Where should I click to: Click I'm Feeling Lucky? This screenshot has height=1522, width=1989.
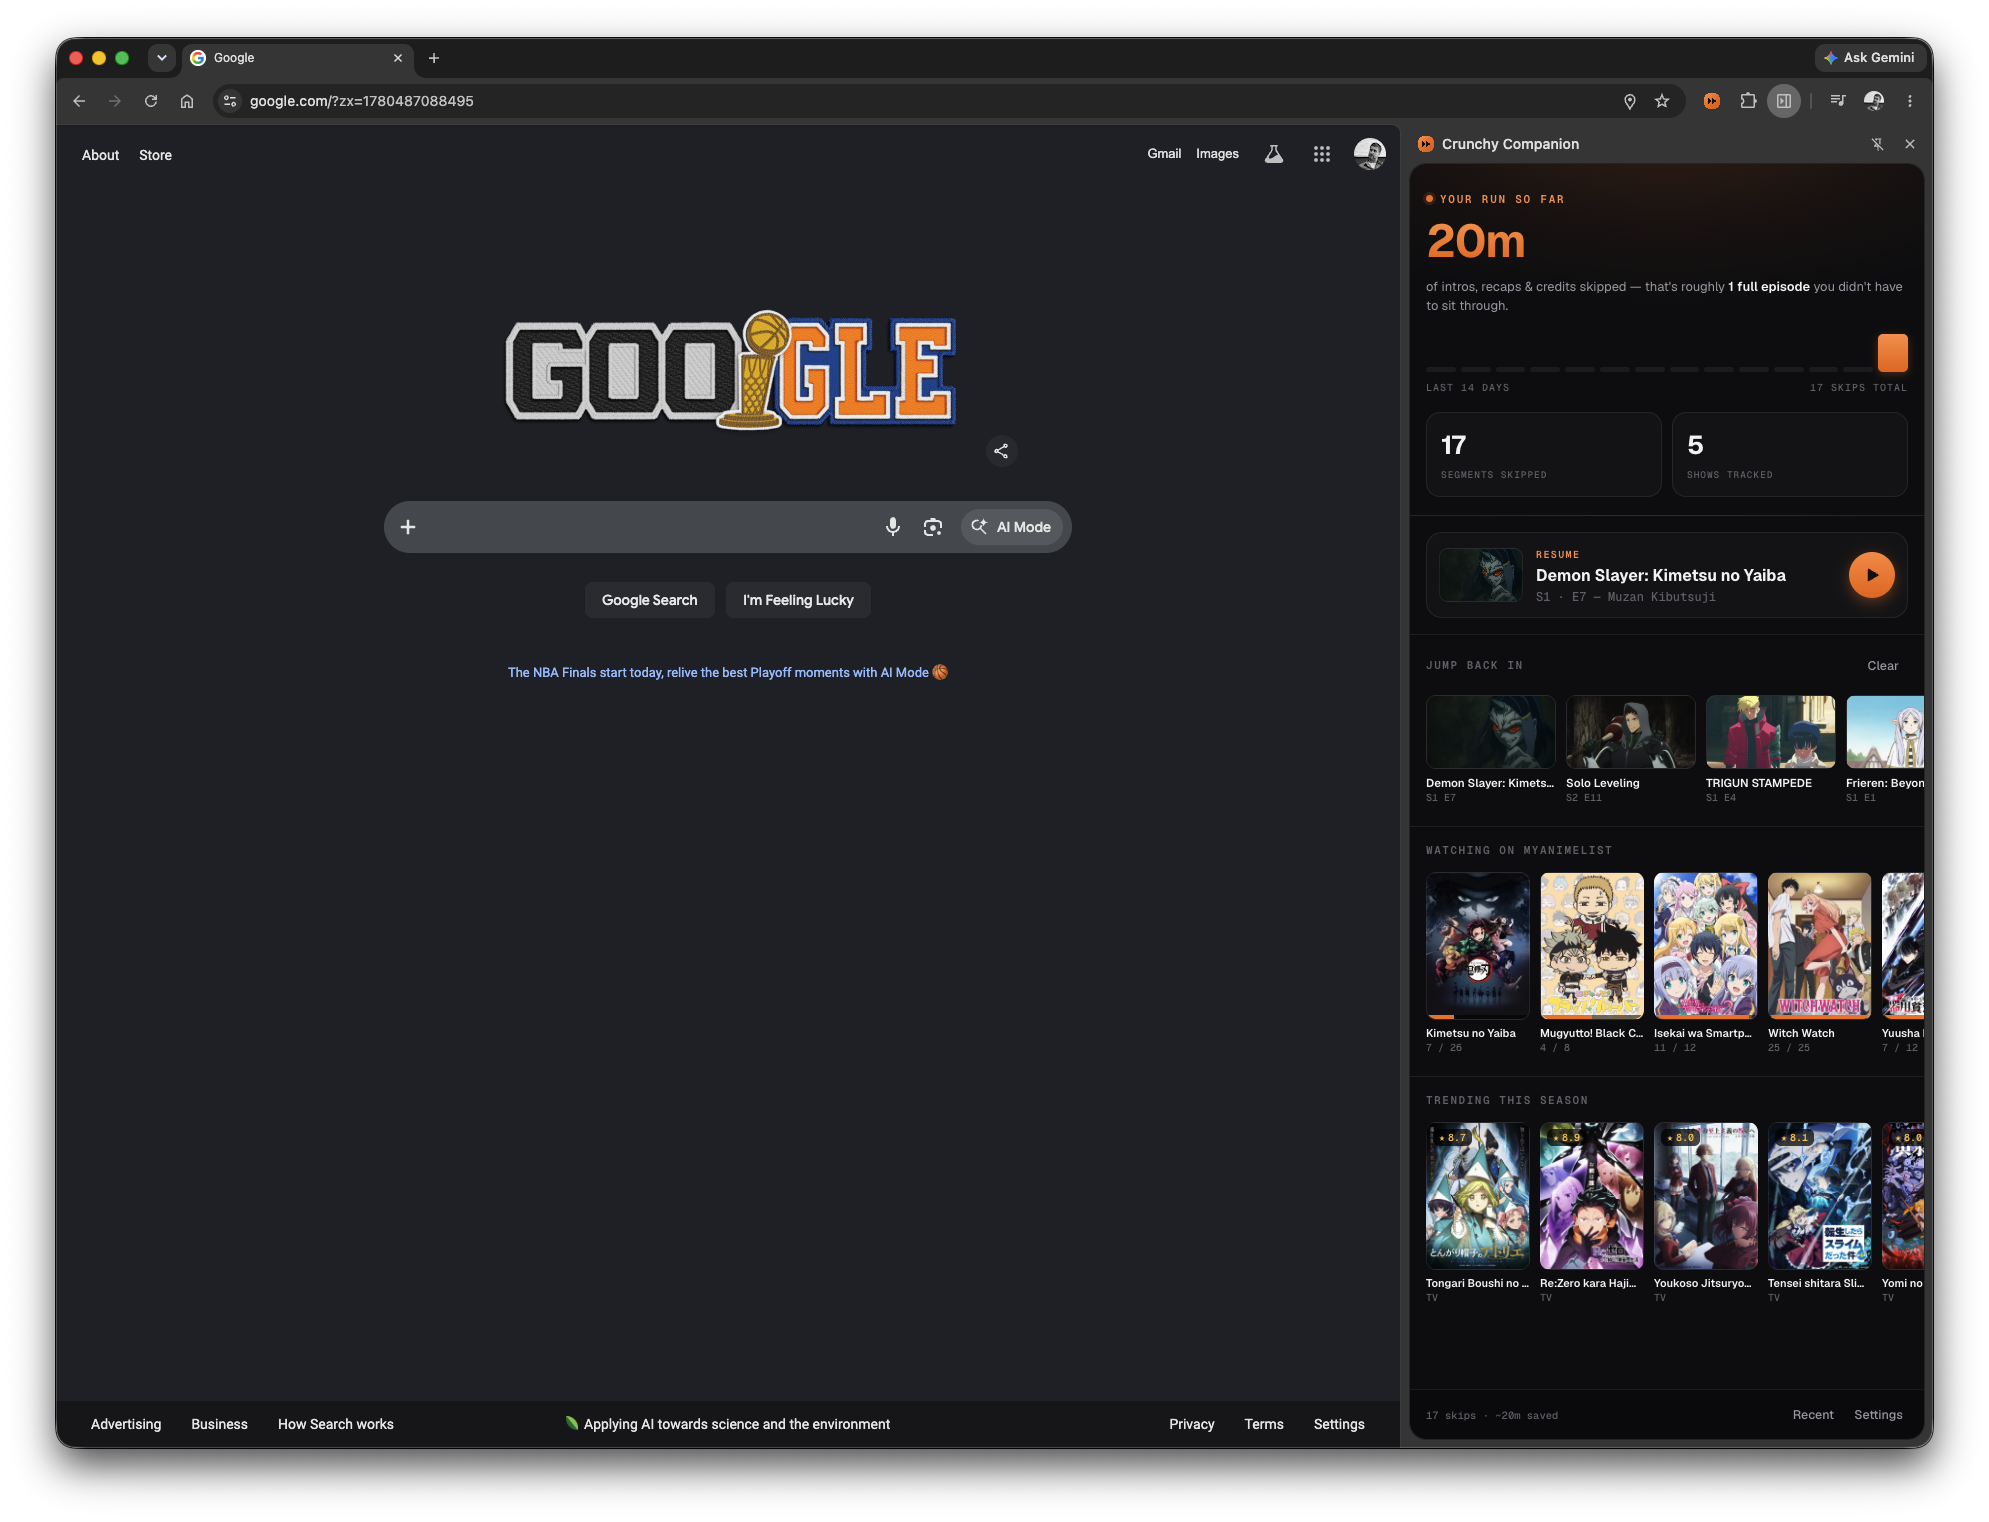tap(798, 600)
